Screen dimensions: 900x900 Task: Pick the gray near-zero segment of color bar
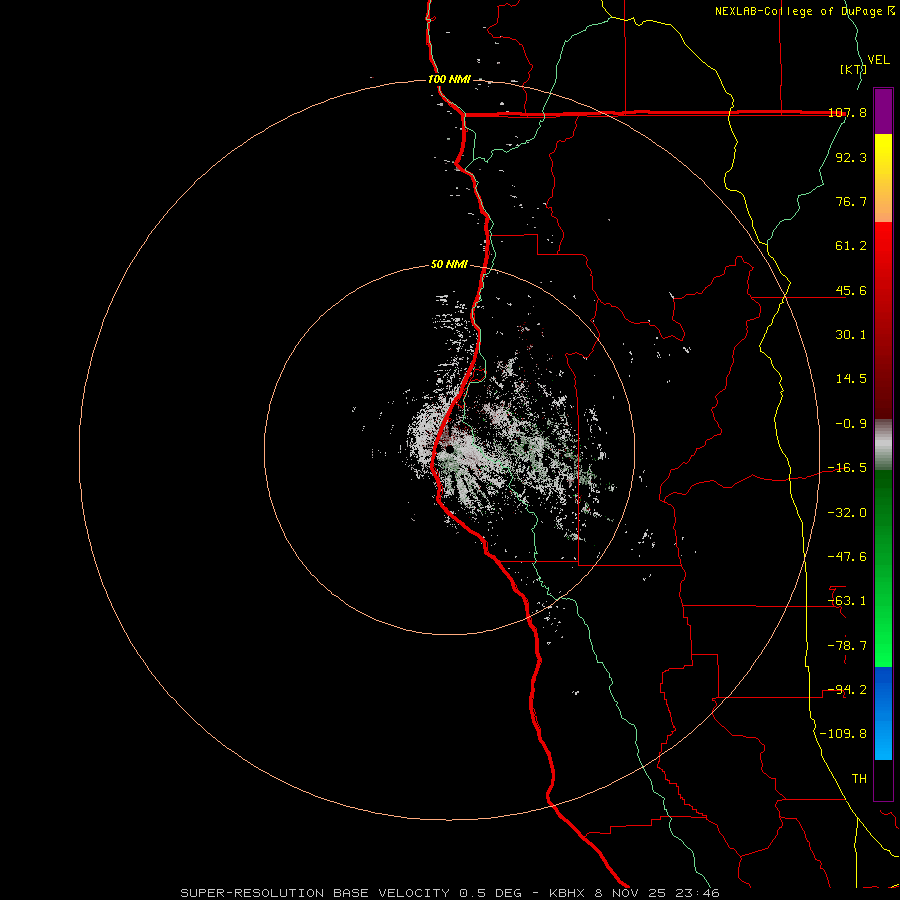tap(883, 444)
